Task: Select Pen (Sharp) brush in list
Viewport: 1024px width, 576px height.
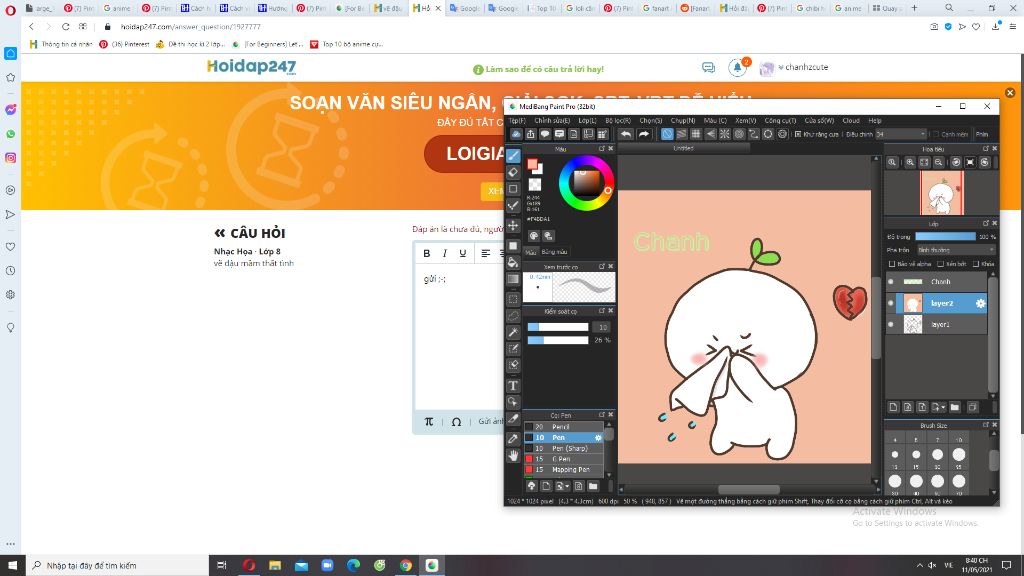Action: click(x=565, y=448)
